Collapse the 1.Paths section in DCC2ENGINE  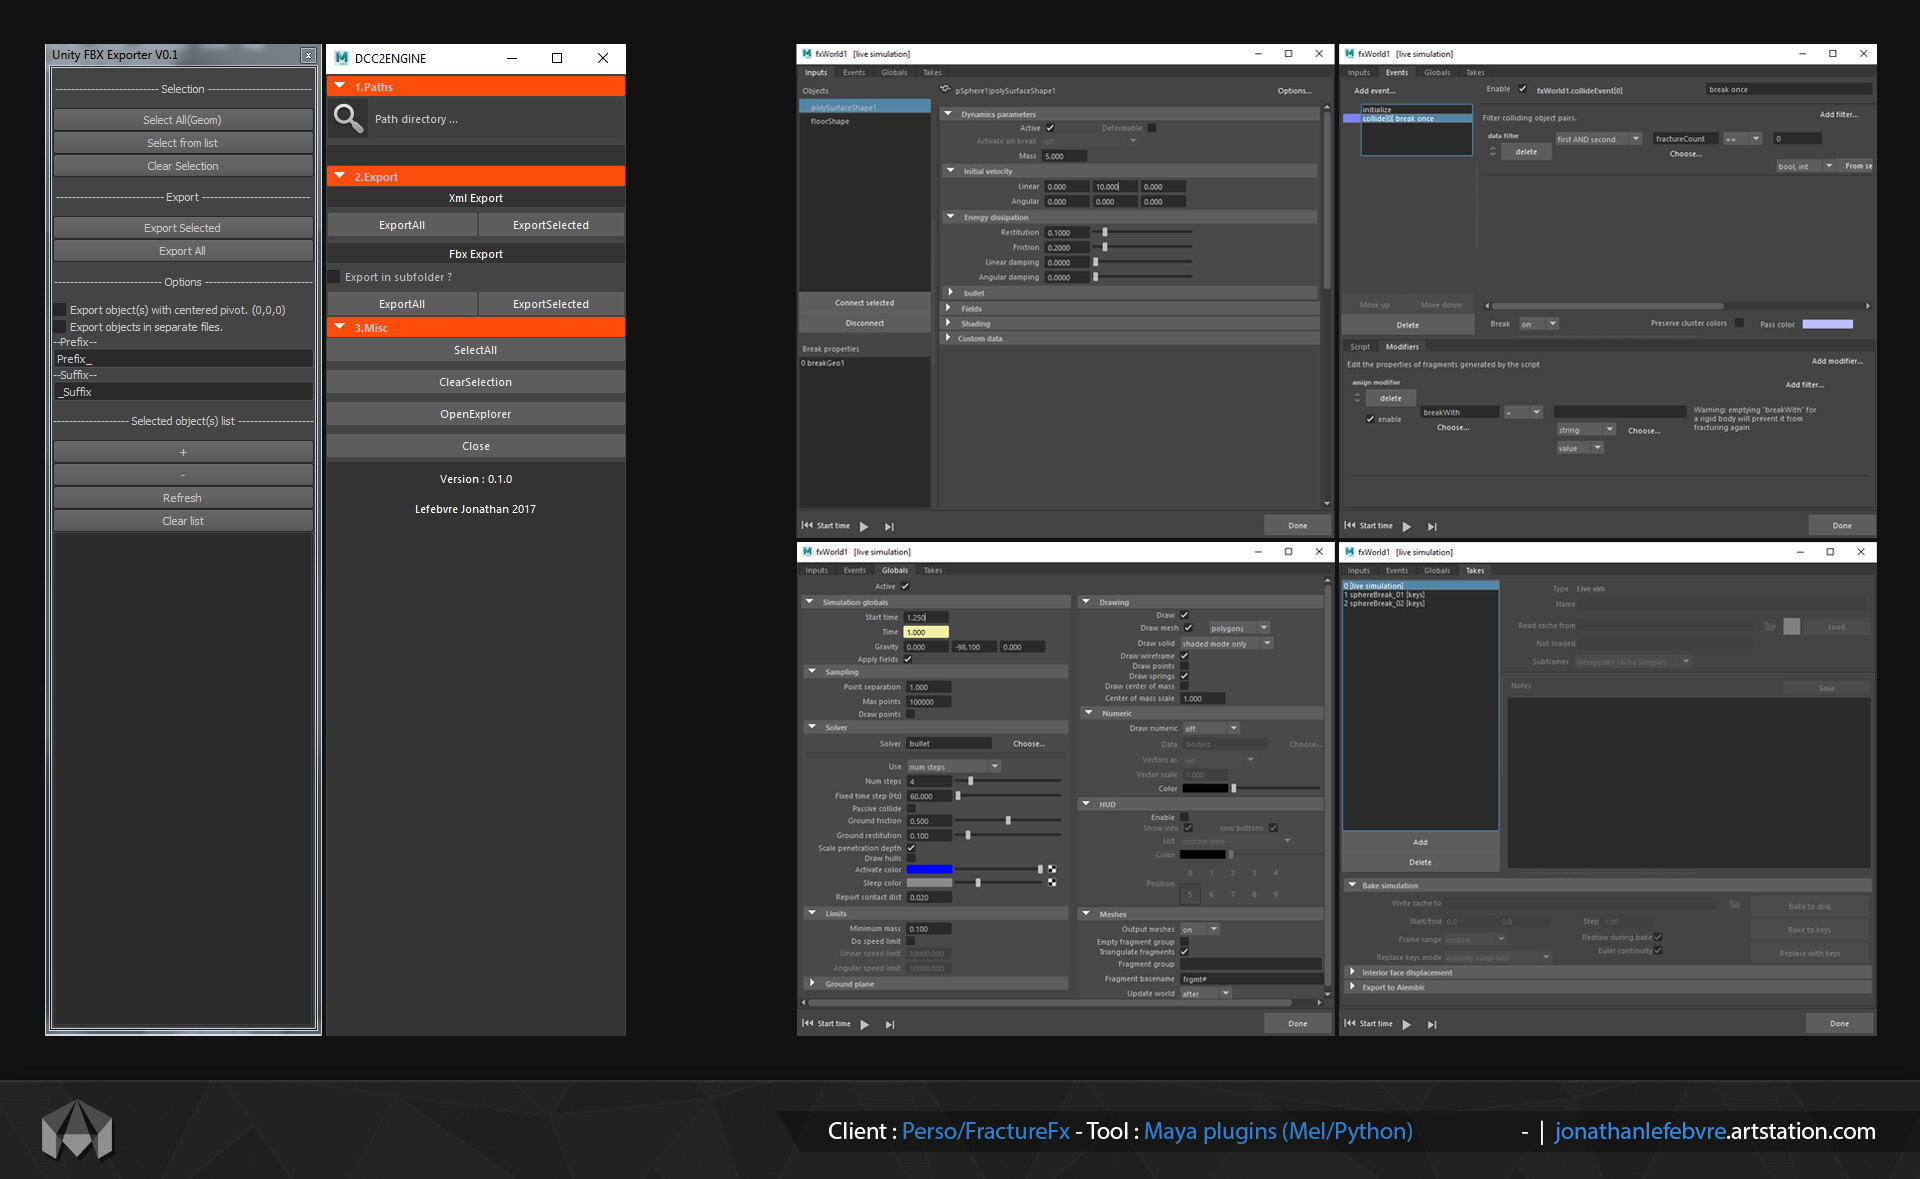(x=340, y=87)
